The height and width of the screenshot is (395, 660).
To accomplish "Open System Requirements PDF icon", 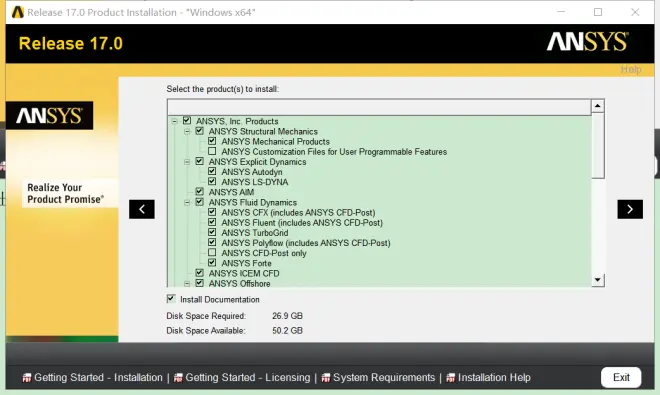I will tap(326, 378).
